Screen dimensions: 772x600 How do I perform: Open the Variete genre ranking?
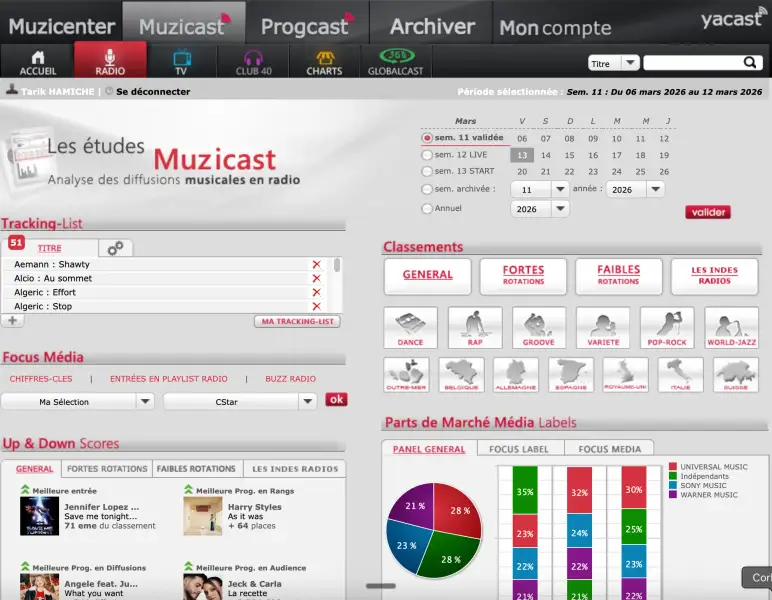pyautogui.click(x=603, y=328)
